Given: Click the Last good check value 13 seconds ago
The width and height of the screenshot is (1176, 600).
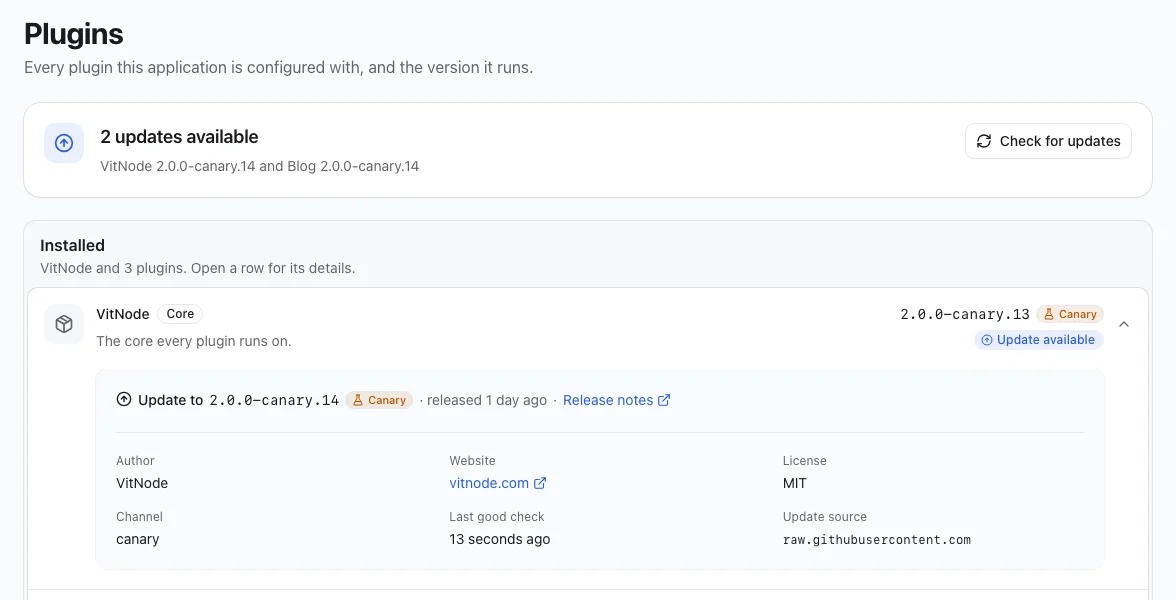Looking at the screenshot, I should (500, 539).
